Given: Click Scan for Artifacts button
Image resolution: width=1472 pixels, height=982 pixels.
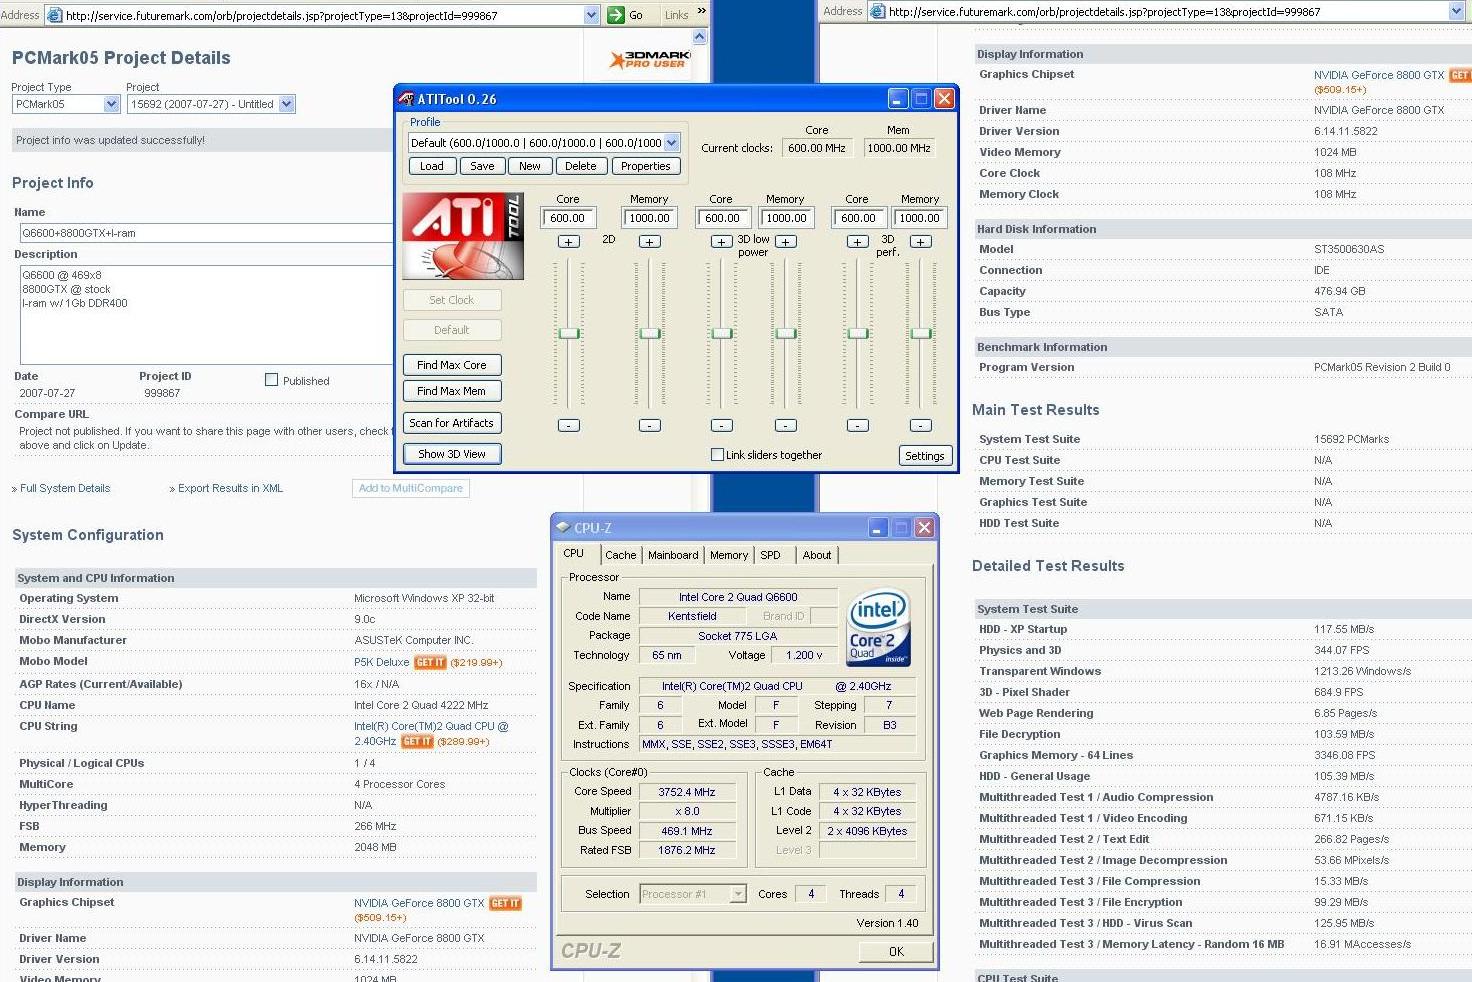Looking at the screenshot, I should [452, 423].
